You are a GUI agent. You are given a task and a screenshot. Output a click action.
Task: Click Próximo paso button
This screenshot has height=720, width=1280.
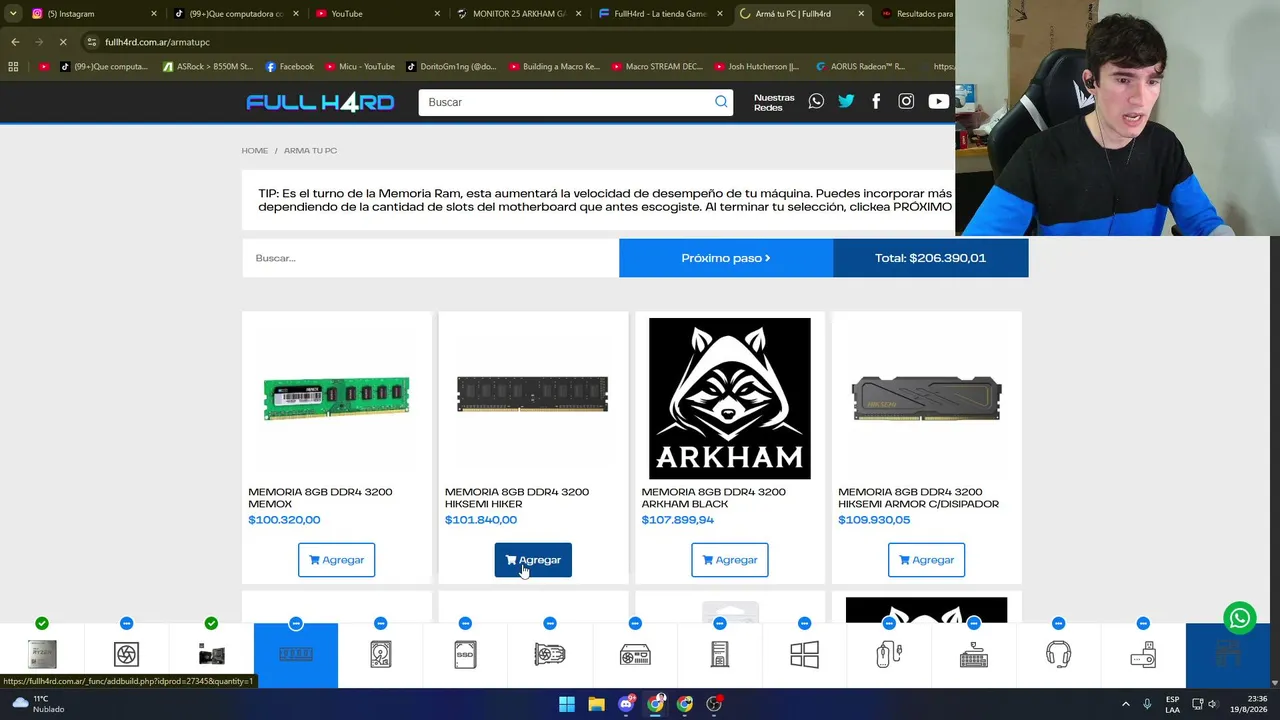tap(726, 258)
